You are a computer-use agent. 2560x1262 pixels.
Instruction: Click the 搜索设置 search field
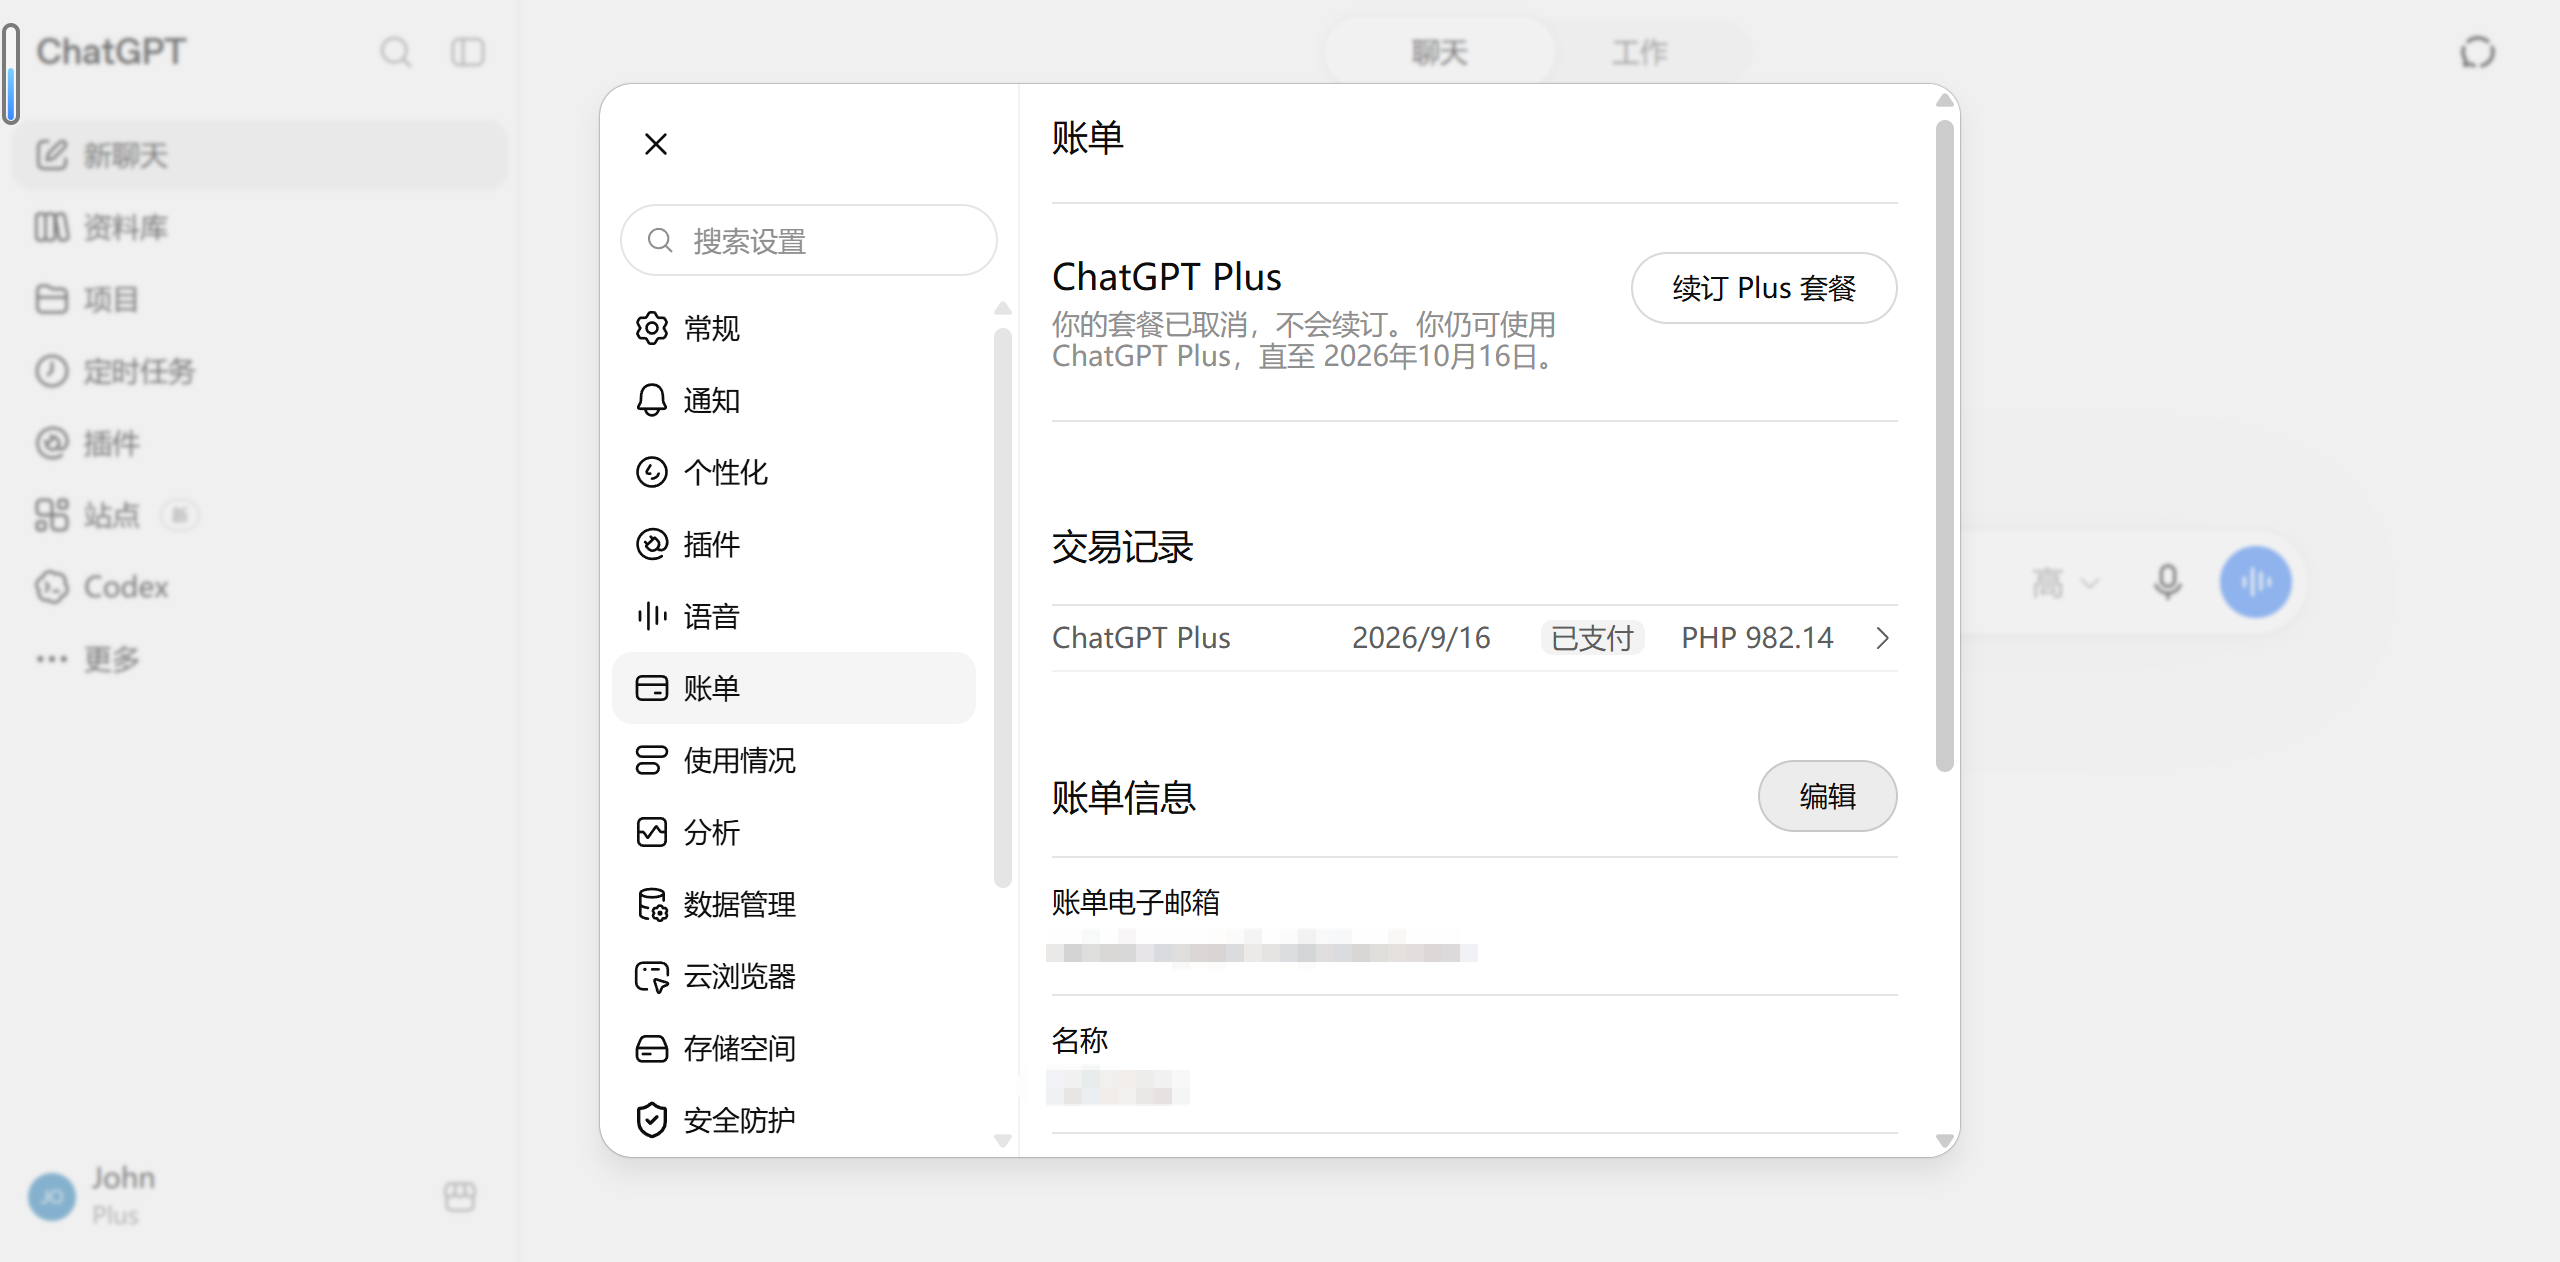pos(809,240)
